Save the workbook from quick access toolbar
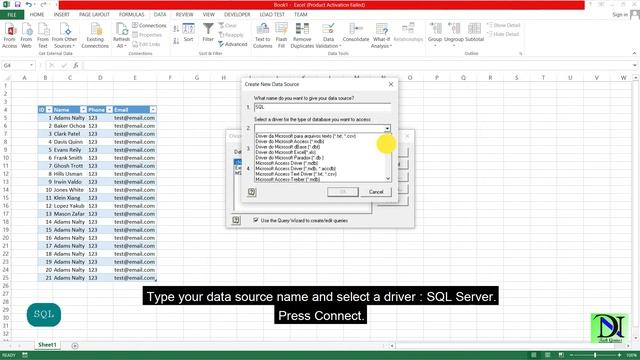The image size is (640, 360). point(18,4)
